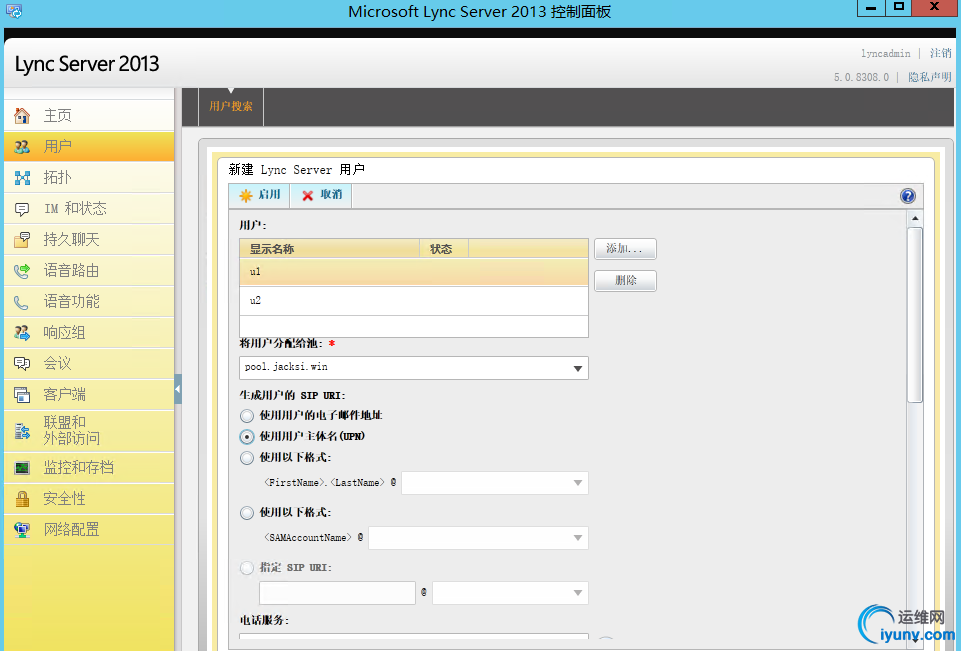Click the SIP URI name input field
961x651 pixels.
click(337, 593)
